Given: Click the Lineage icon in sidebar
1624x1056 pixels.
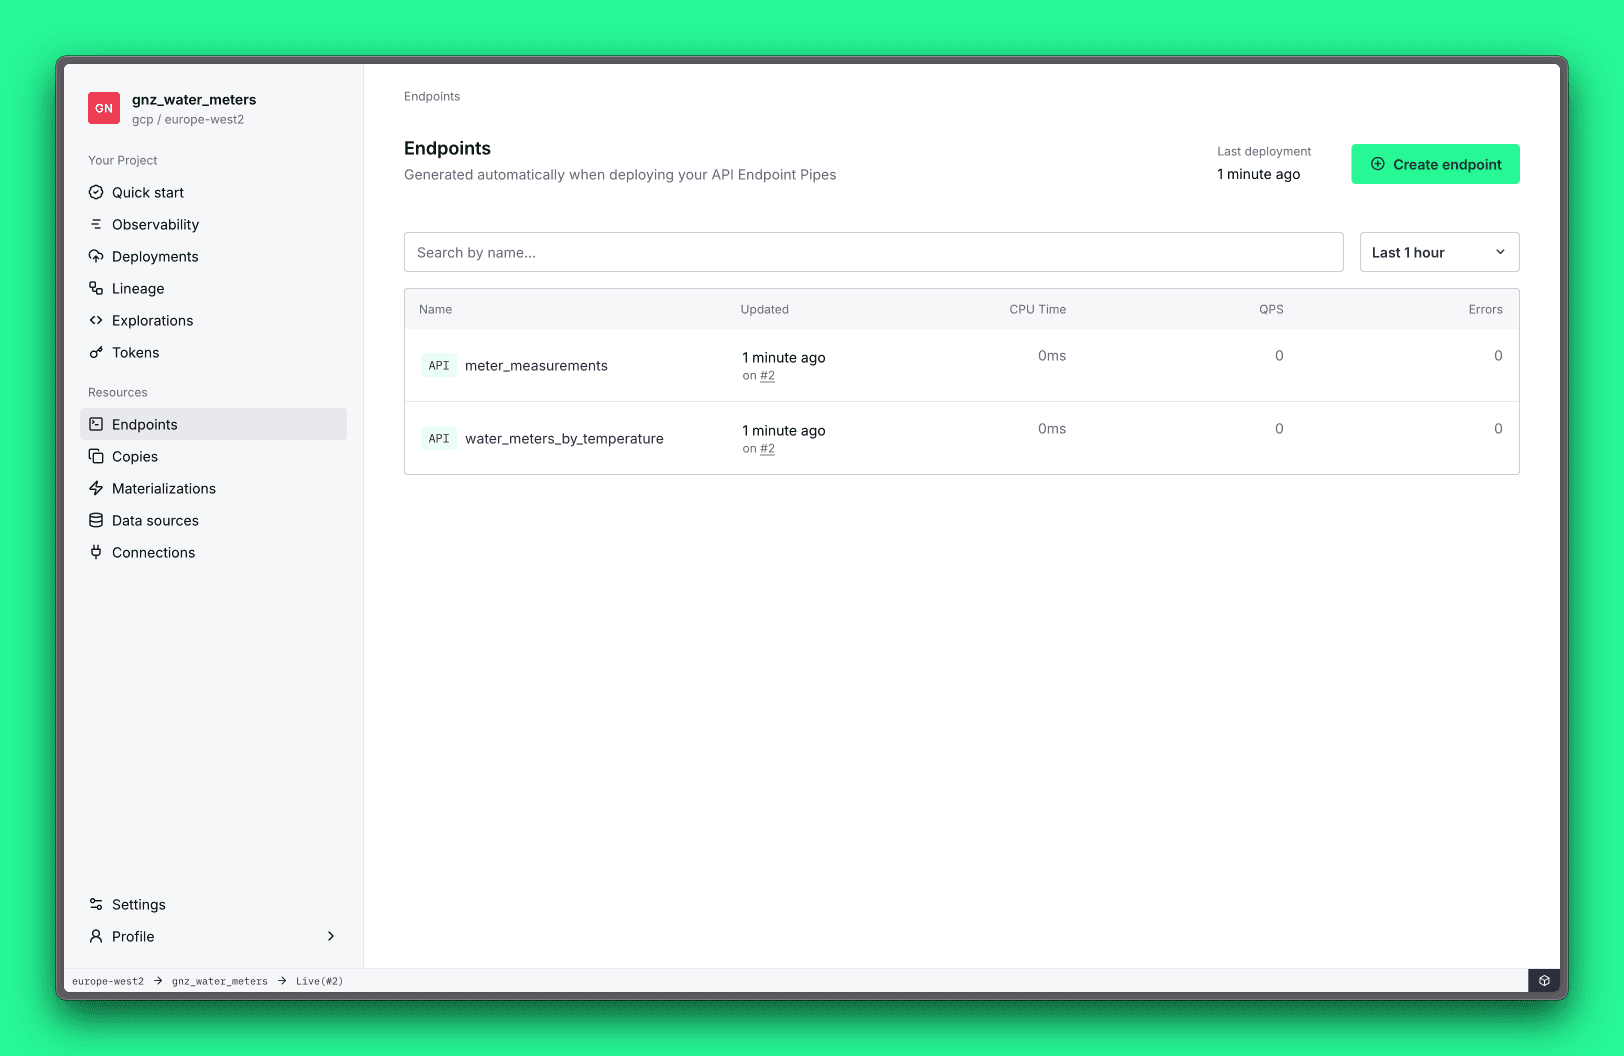Looking at the screenshot, I should pos(96,288).
